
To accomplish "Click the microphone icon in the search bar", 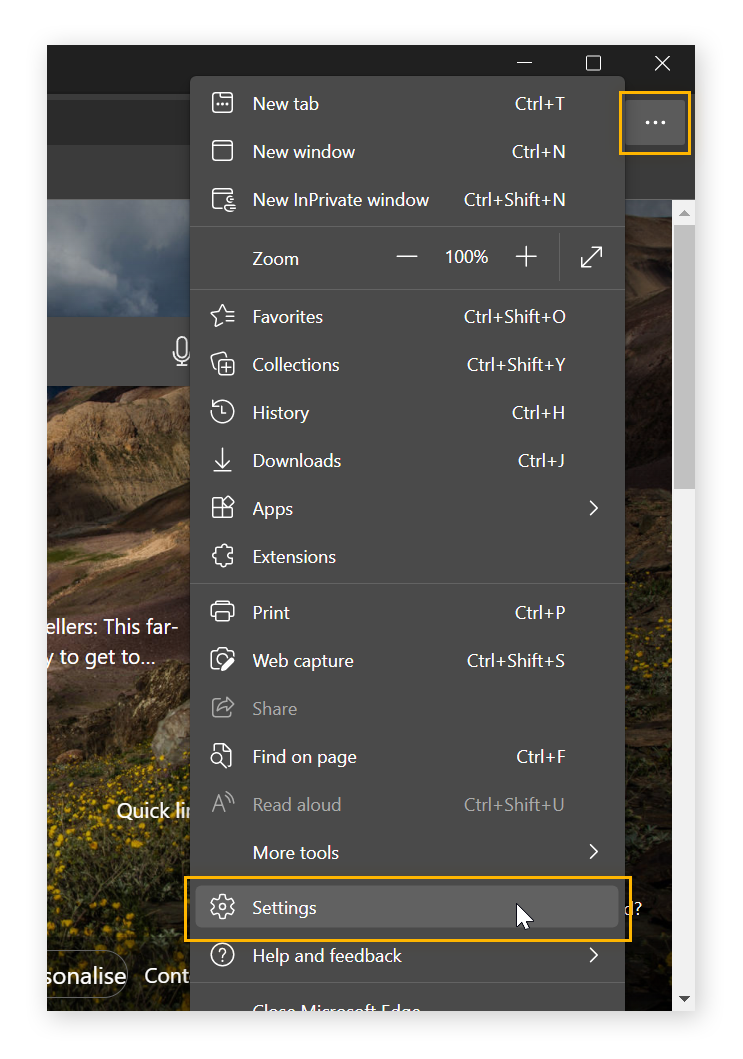I will click(x=181, y=351).
